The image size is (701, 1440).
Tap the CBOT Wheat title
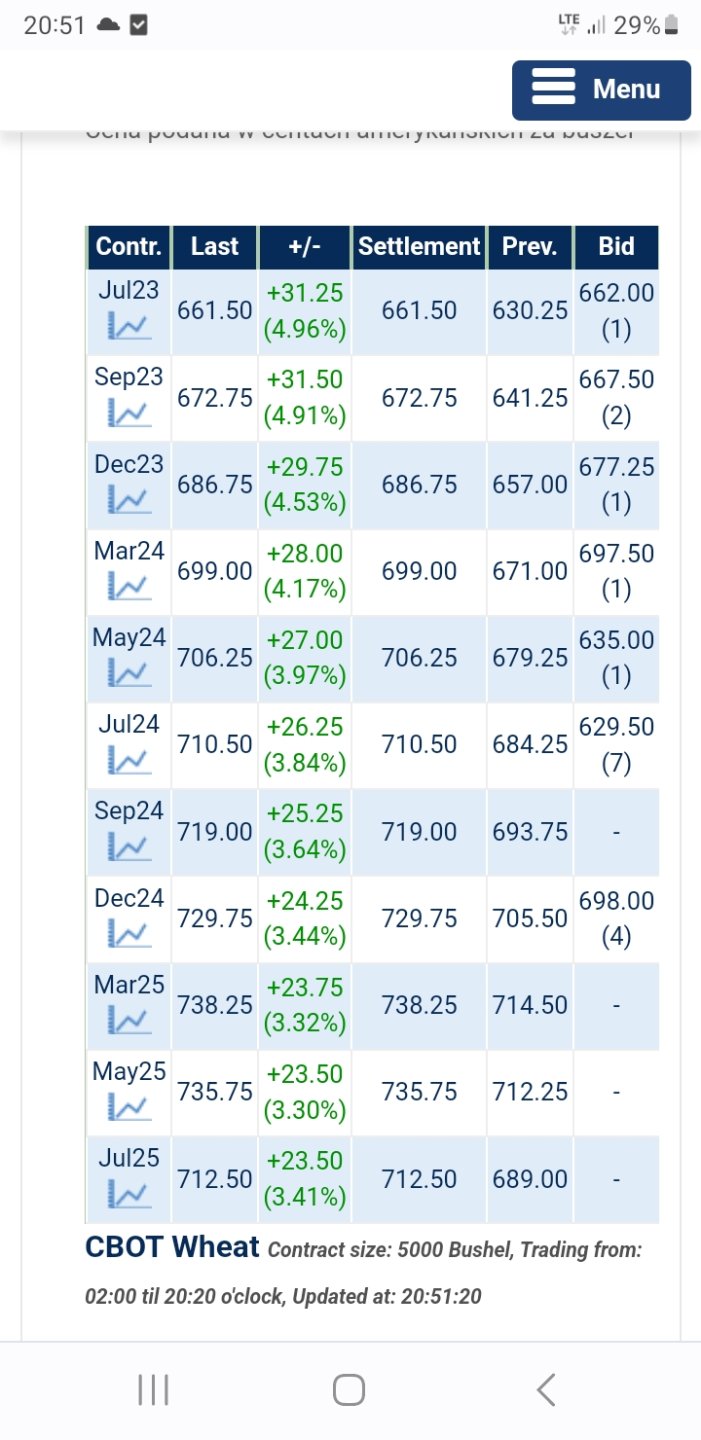(173, 1247)
